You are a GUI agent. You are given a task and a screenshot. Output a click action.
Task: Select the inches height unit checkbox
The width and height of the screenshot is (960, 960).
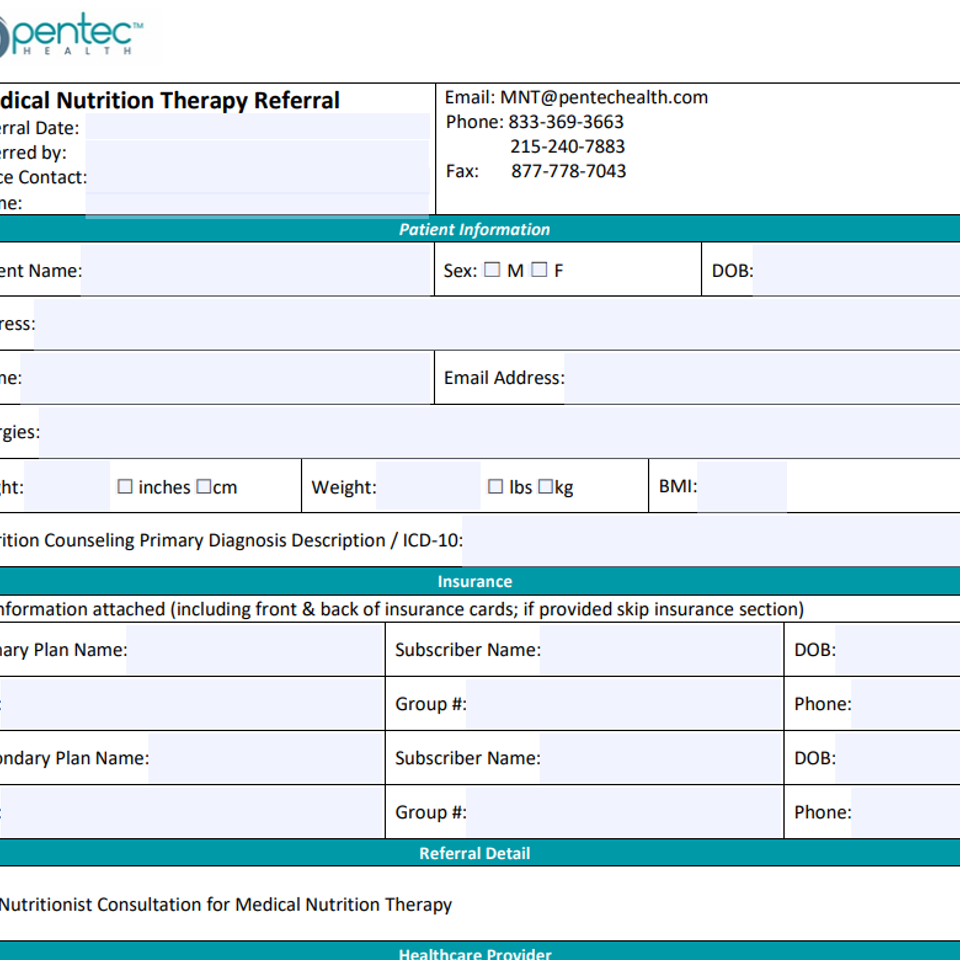click(x=125, y=487)
